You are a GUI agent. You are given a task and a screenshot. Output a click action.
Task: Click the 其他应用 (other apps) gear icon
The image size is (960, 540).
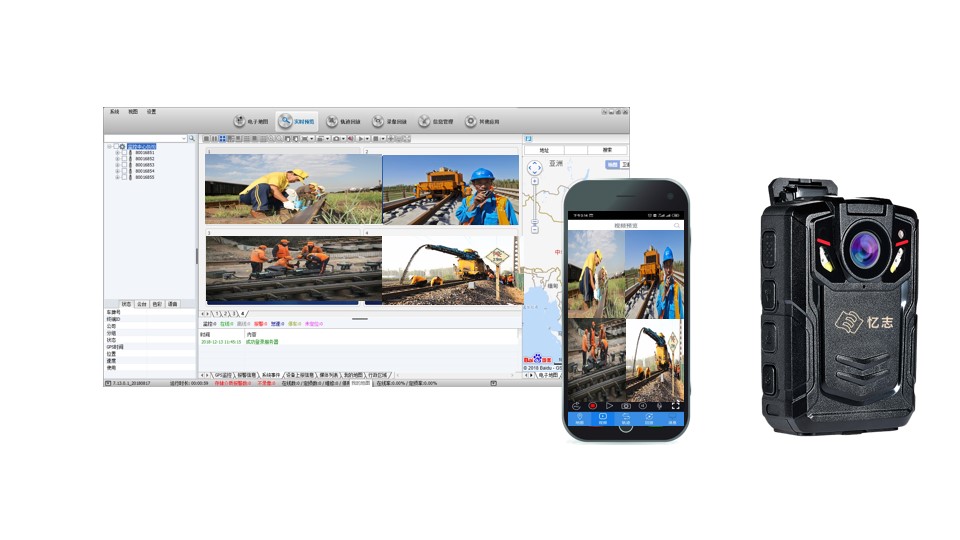(471, 121)
